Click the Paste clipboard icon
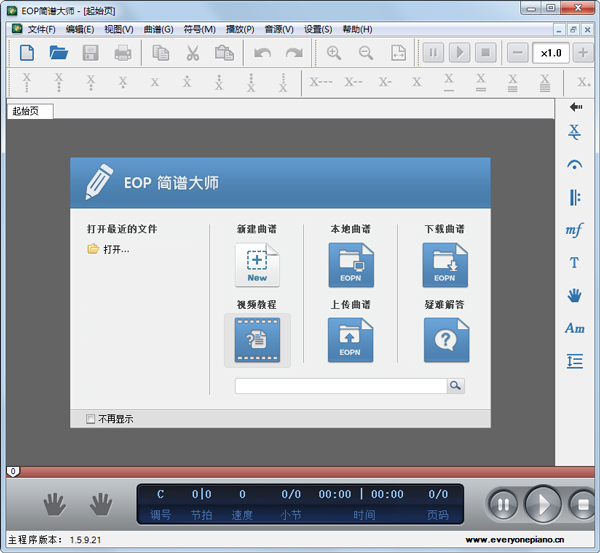The height and width of the screenshot is (553, 600). click(224, 53)
